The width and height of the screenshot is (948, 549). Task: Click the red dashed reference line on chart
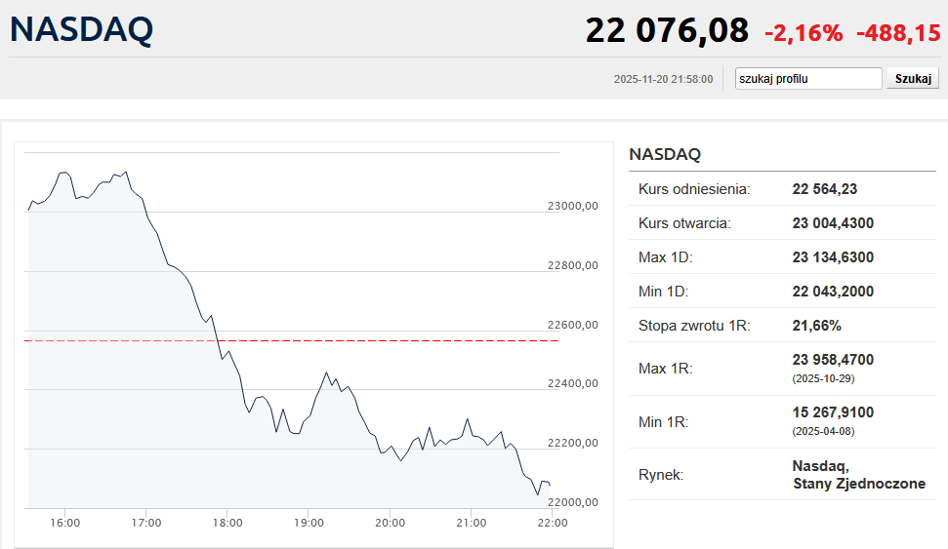click(x=400, y=341)
